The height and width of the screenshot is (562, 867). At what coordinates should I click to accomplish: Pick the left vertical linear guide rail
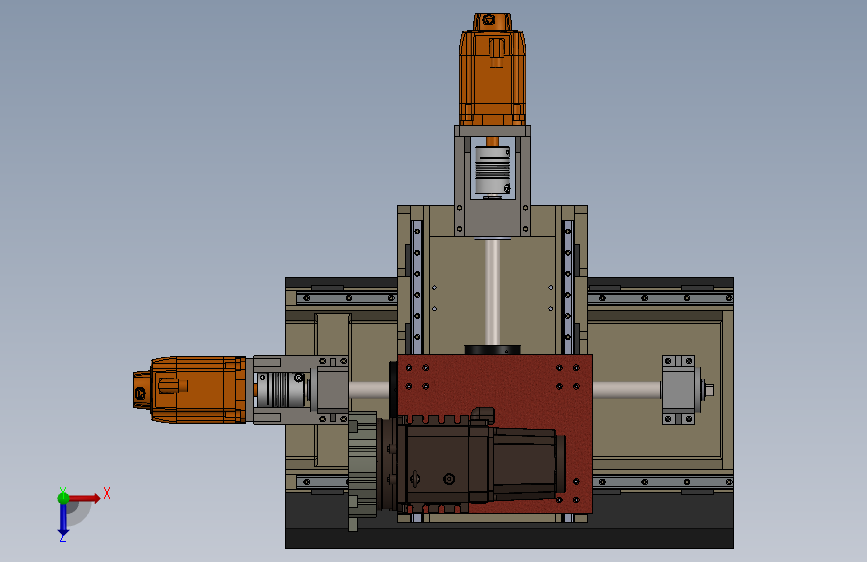(x=417, y=287)
